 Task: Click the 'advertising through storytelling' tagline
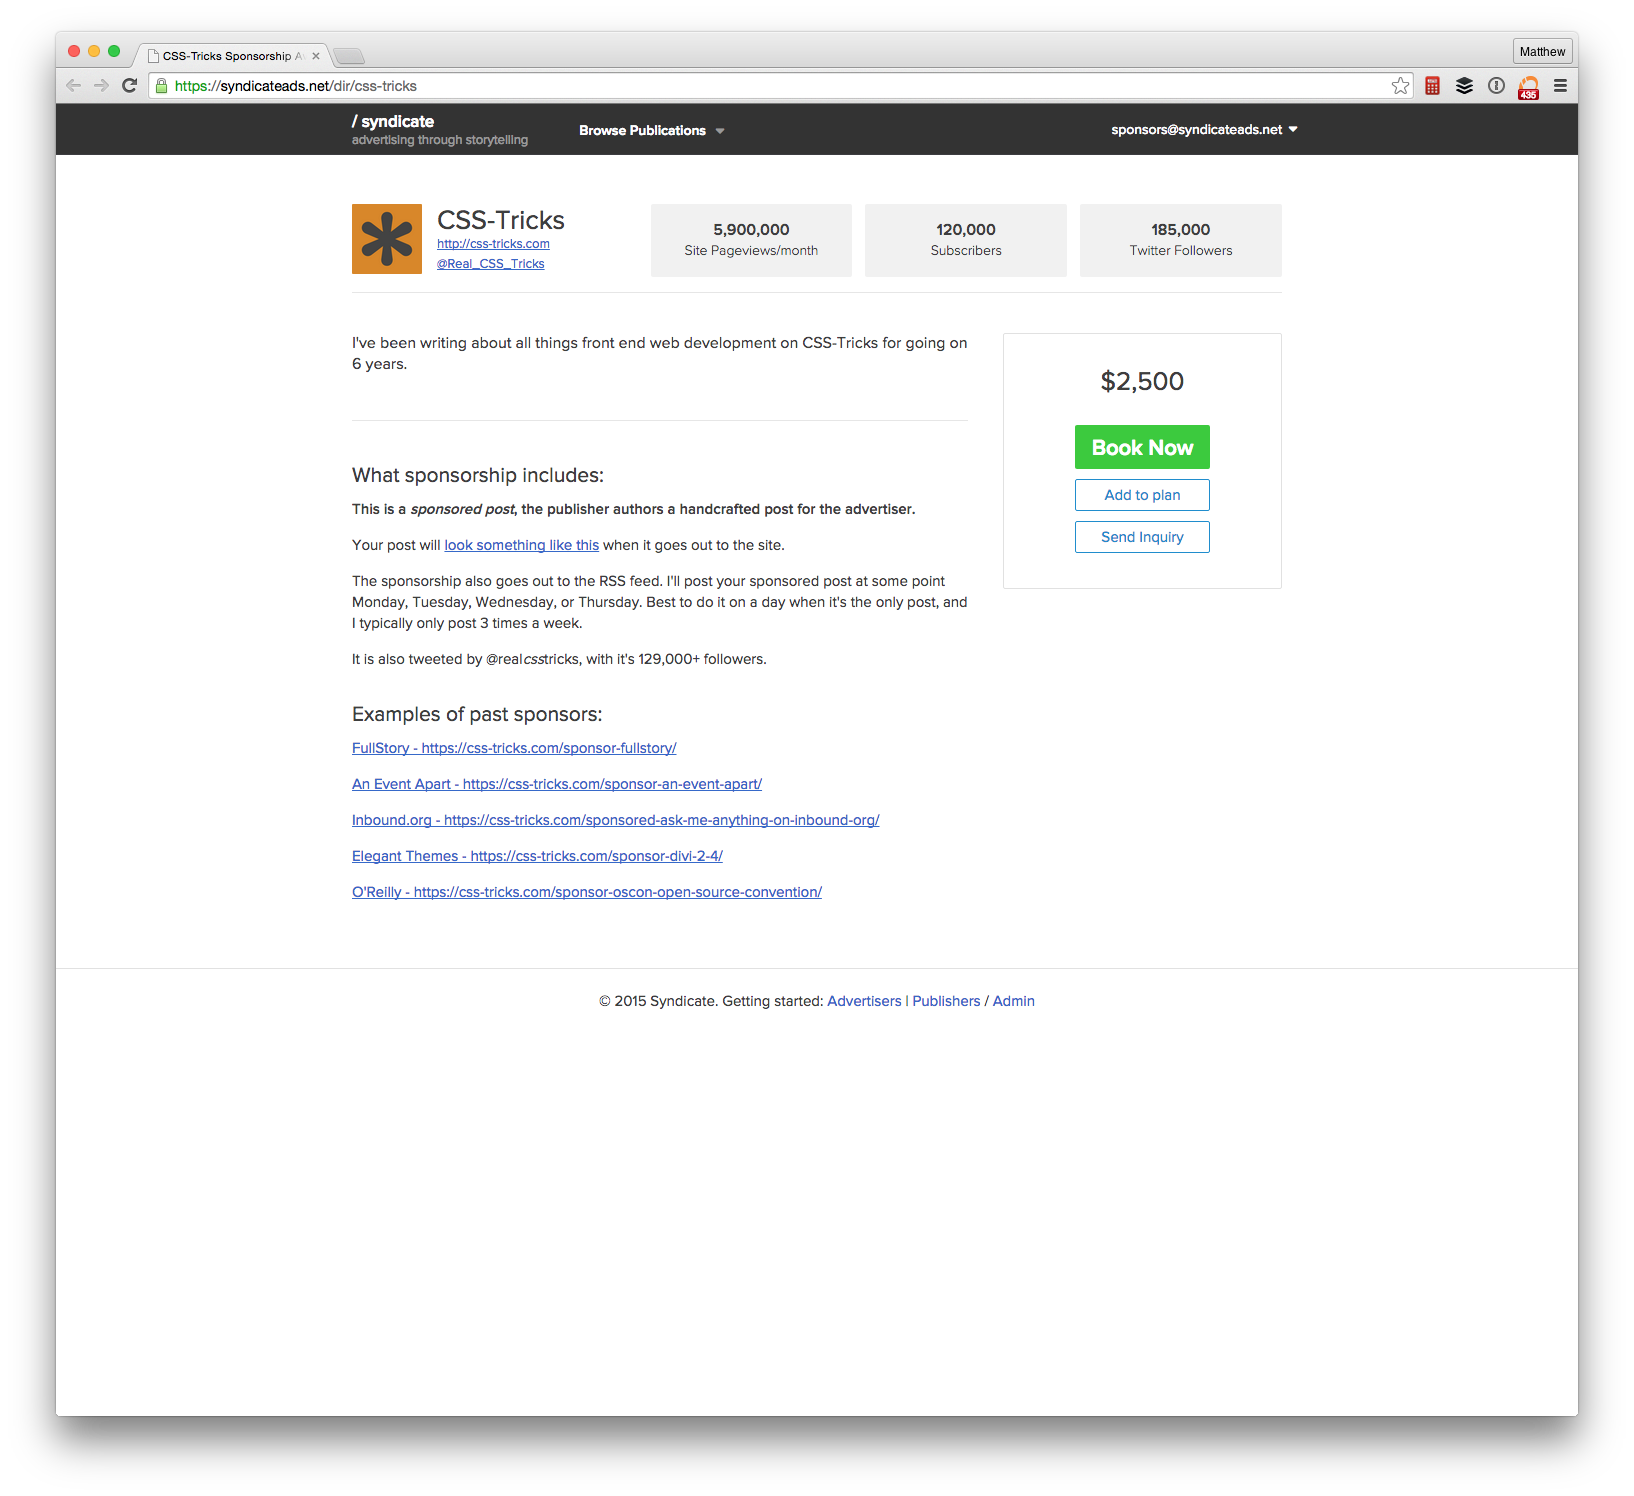pyautogui.click(x=440, y=140)
